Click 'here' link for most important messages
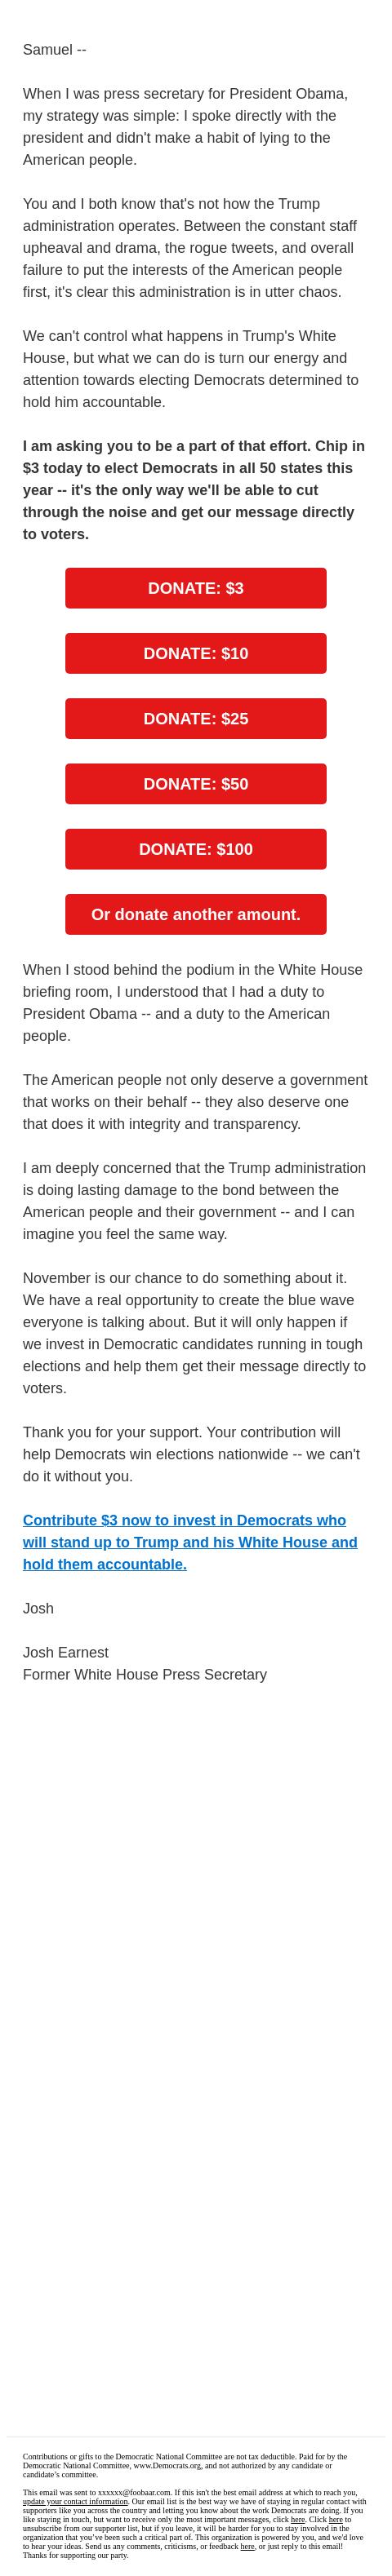This screenshot has height=2576, width=392. tap(298, 2519)
